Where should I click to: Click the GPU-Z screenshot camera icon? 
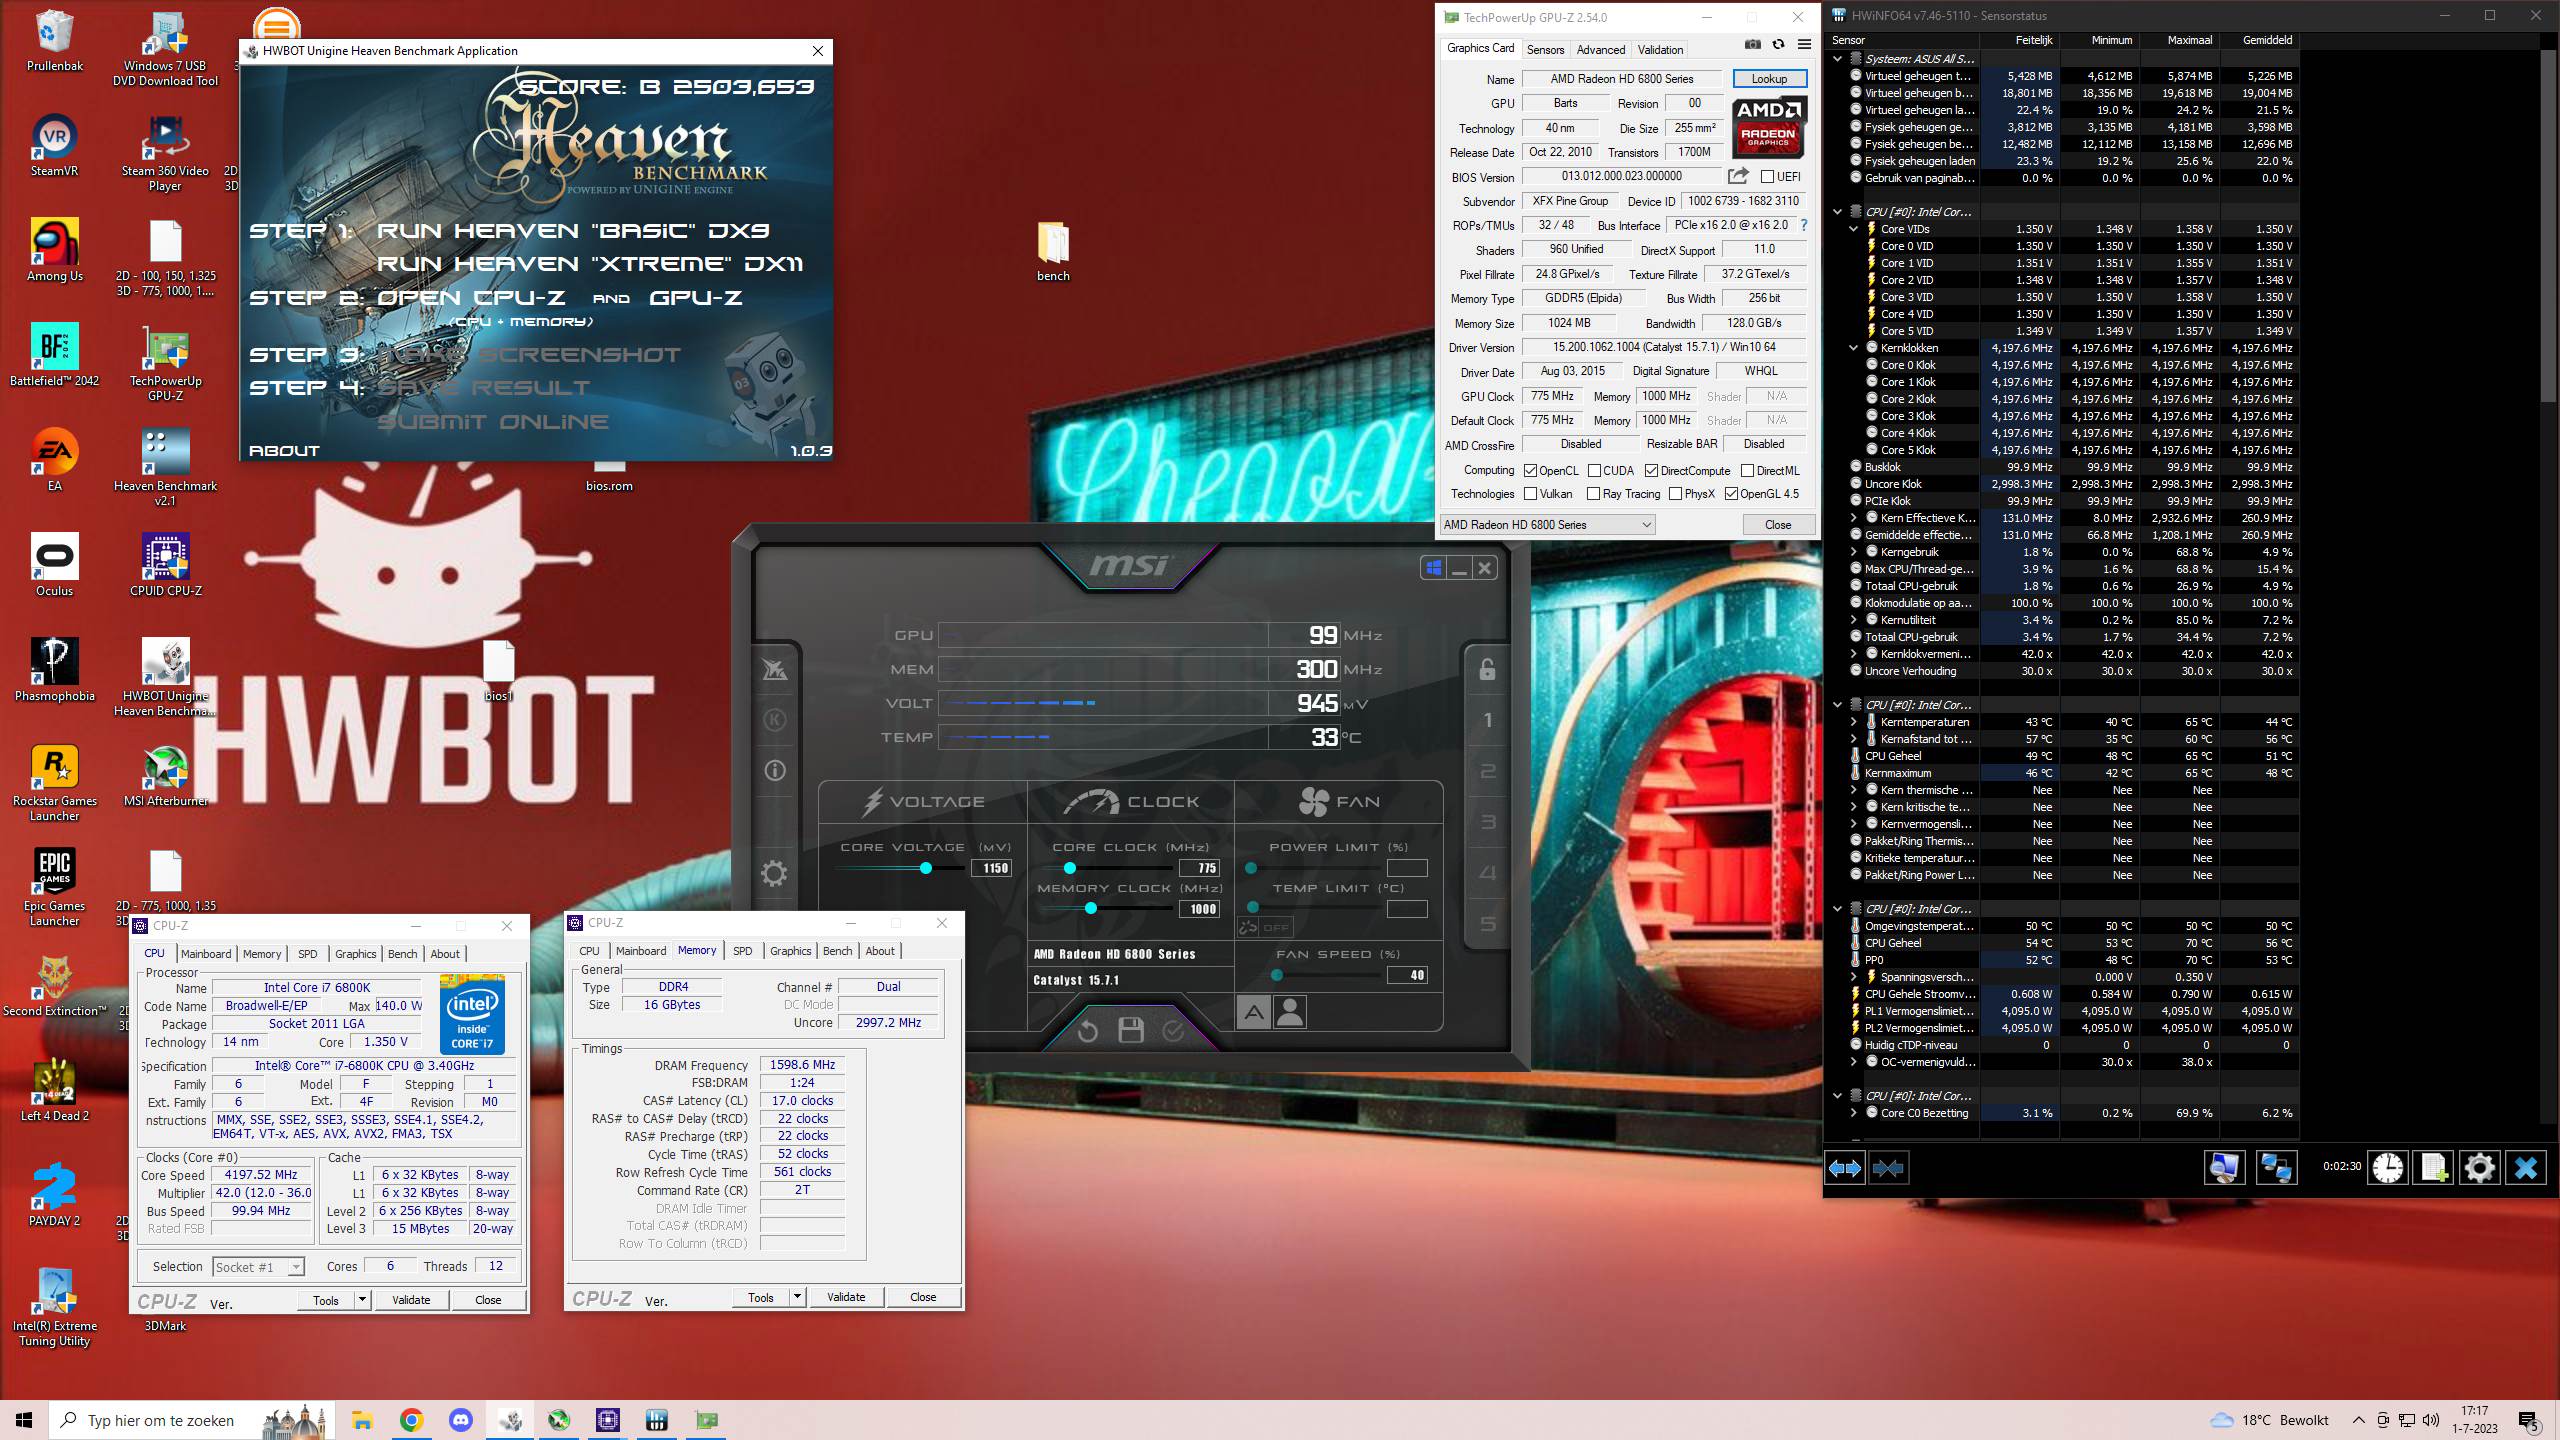(x=1752, y=45)
